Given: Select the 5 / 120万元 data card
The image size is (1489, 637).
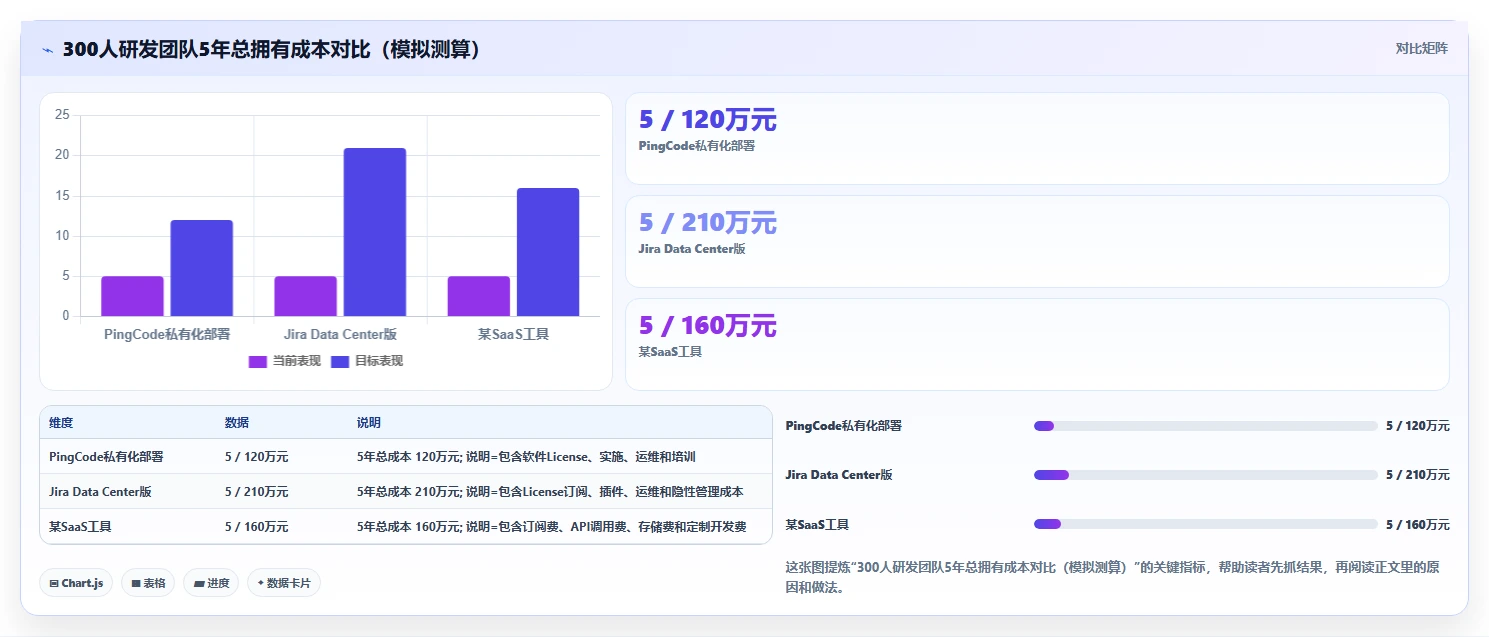Looking at the screenshot, I should [x=1037, y=138].
